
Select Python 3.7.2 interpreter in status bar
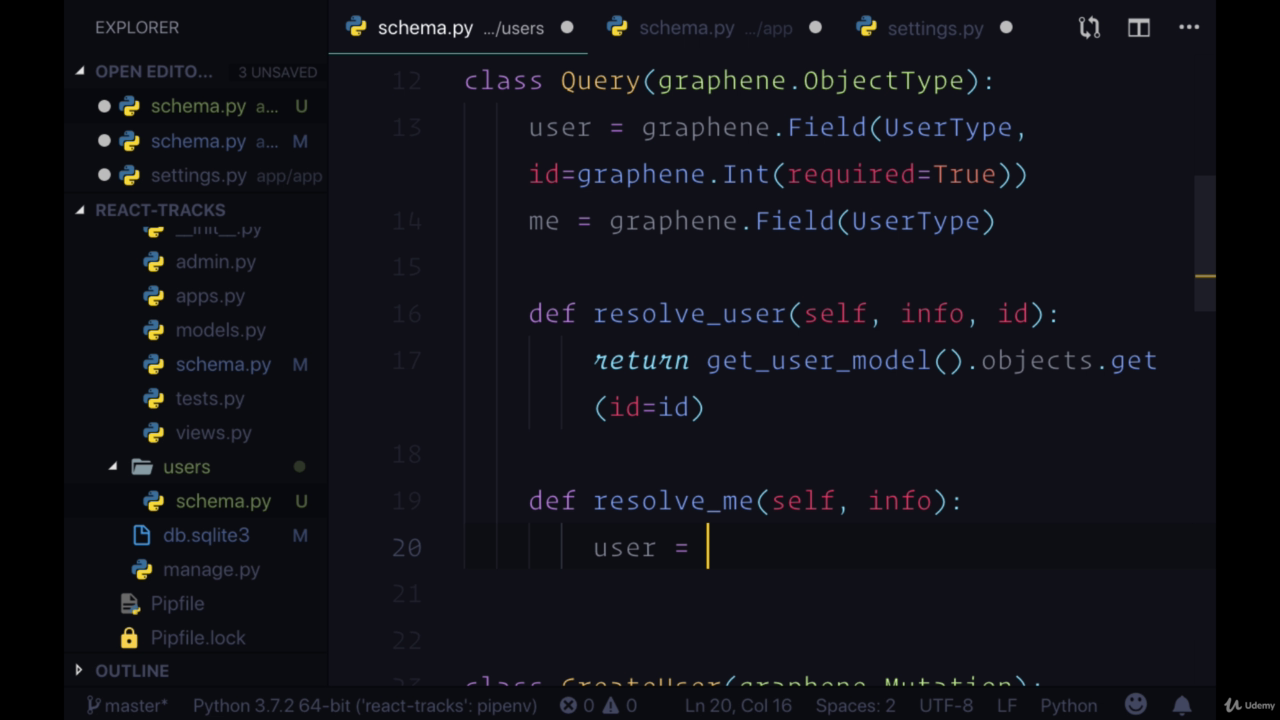point(365,706)
